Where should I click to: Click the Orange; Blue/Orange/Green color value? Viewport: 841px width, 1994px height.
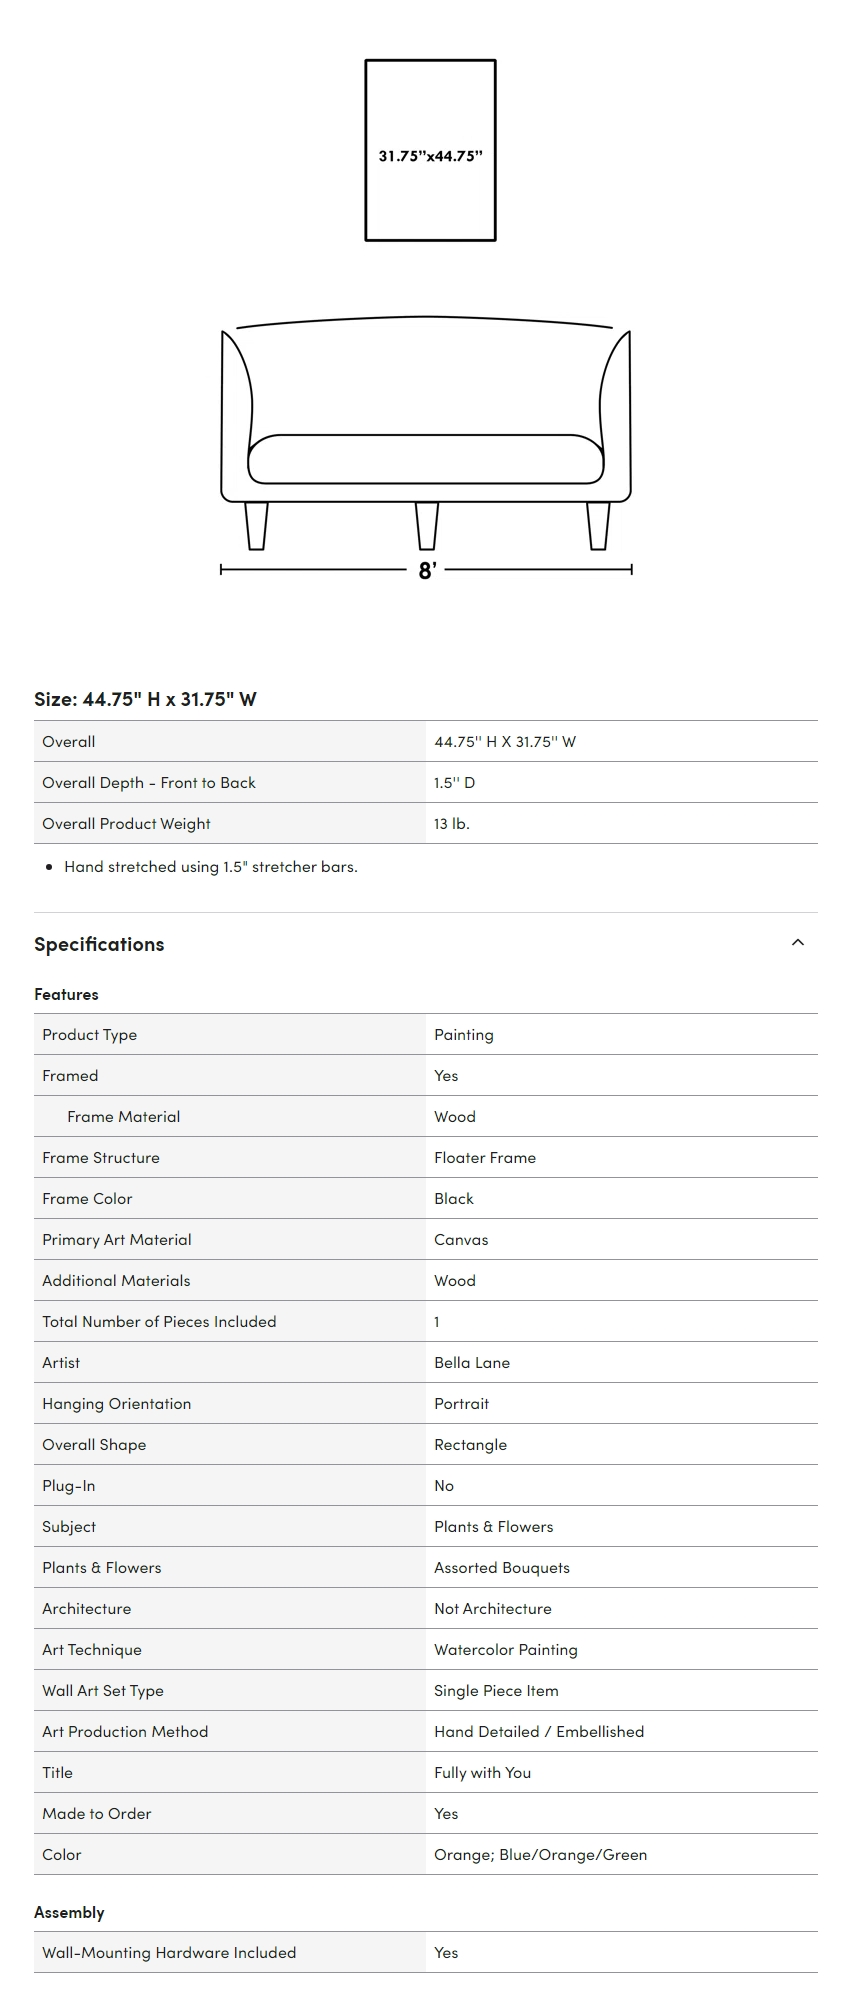[541, 1854]
